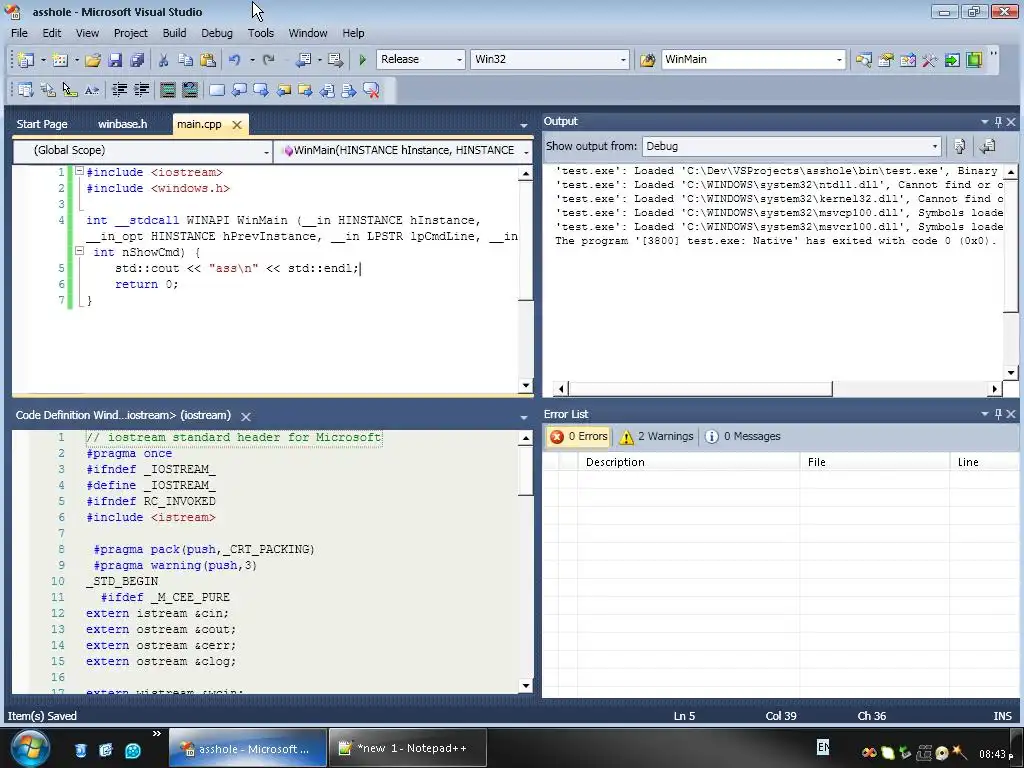The image size is (1024, 768).
Task: Click the Paste clipboard icon
Action: coord(208,59)
